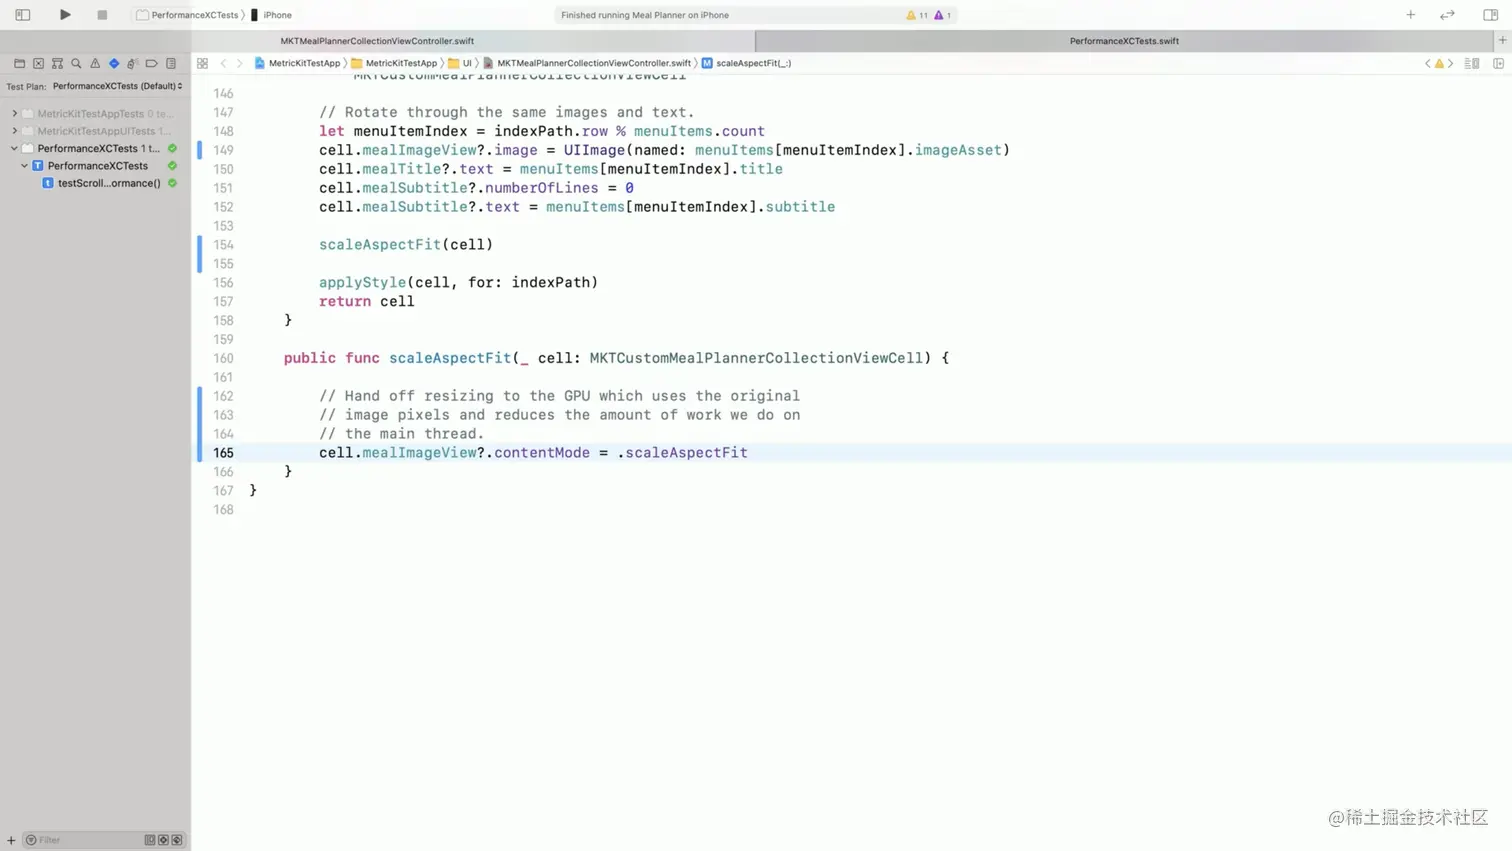The height and width of the screenshot is (851, 1512).
Task: Go back in editor history
Action: pos(223,63)
